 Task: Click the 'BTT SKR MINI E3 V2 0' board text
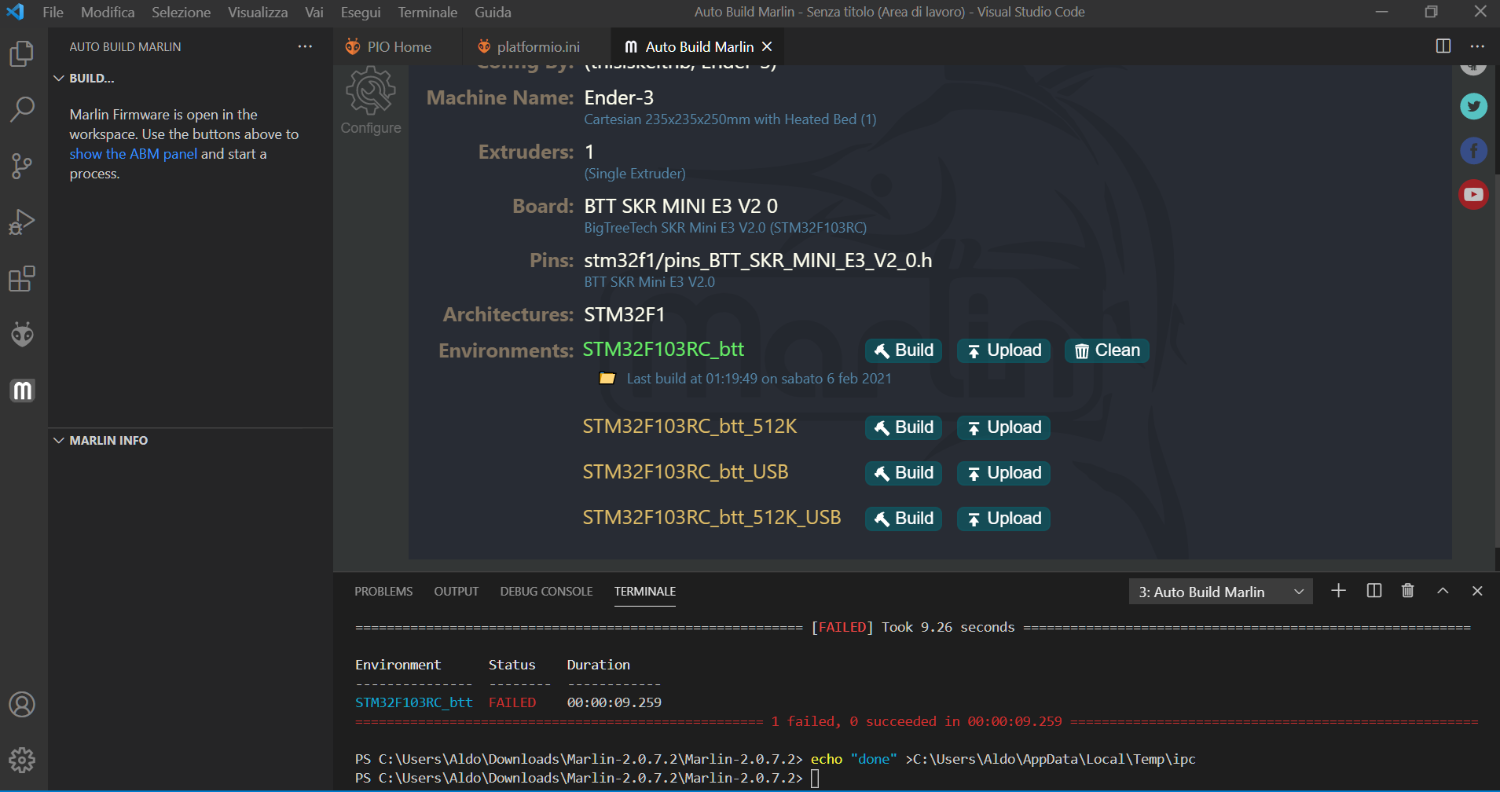681,207
